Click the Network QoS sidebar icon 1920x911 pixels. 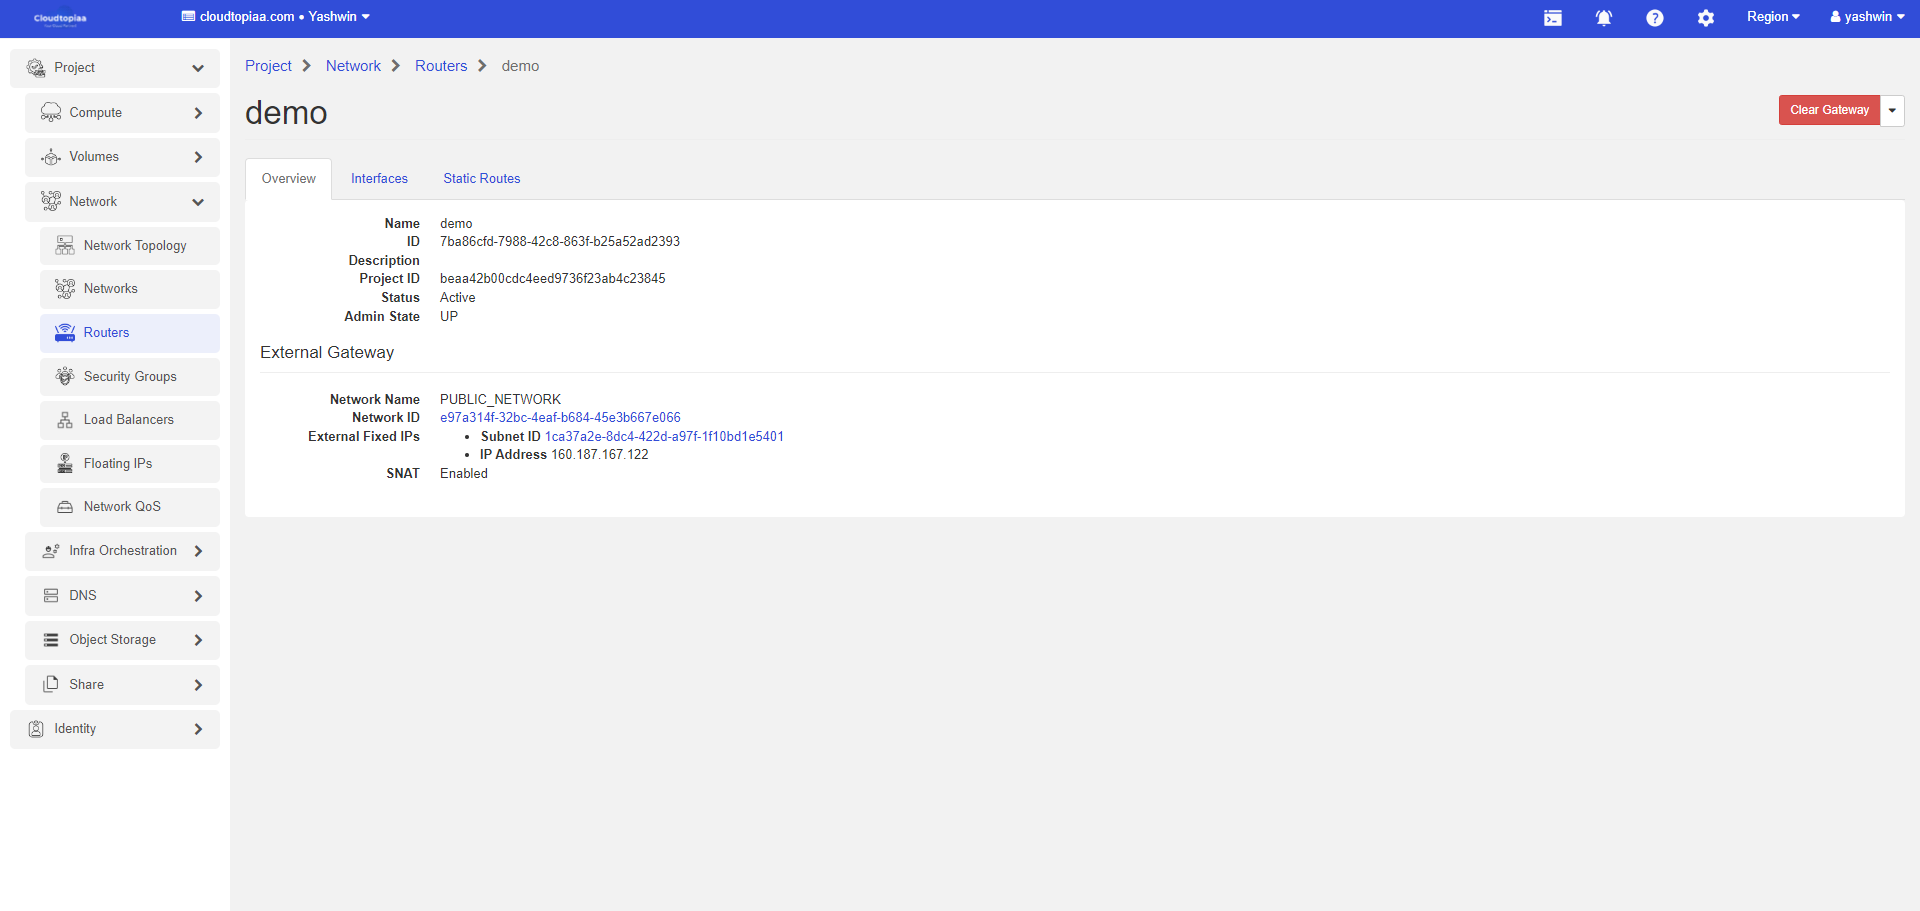[65, 507]
